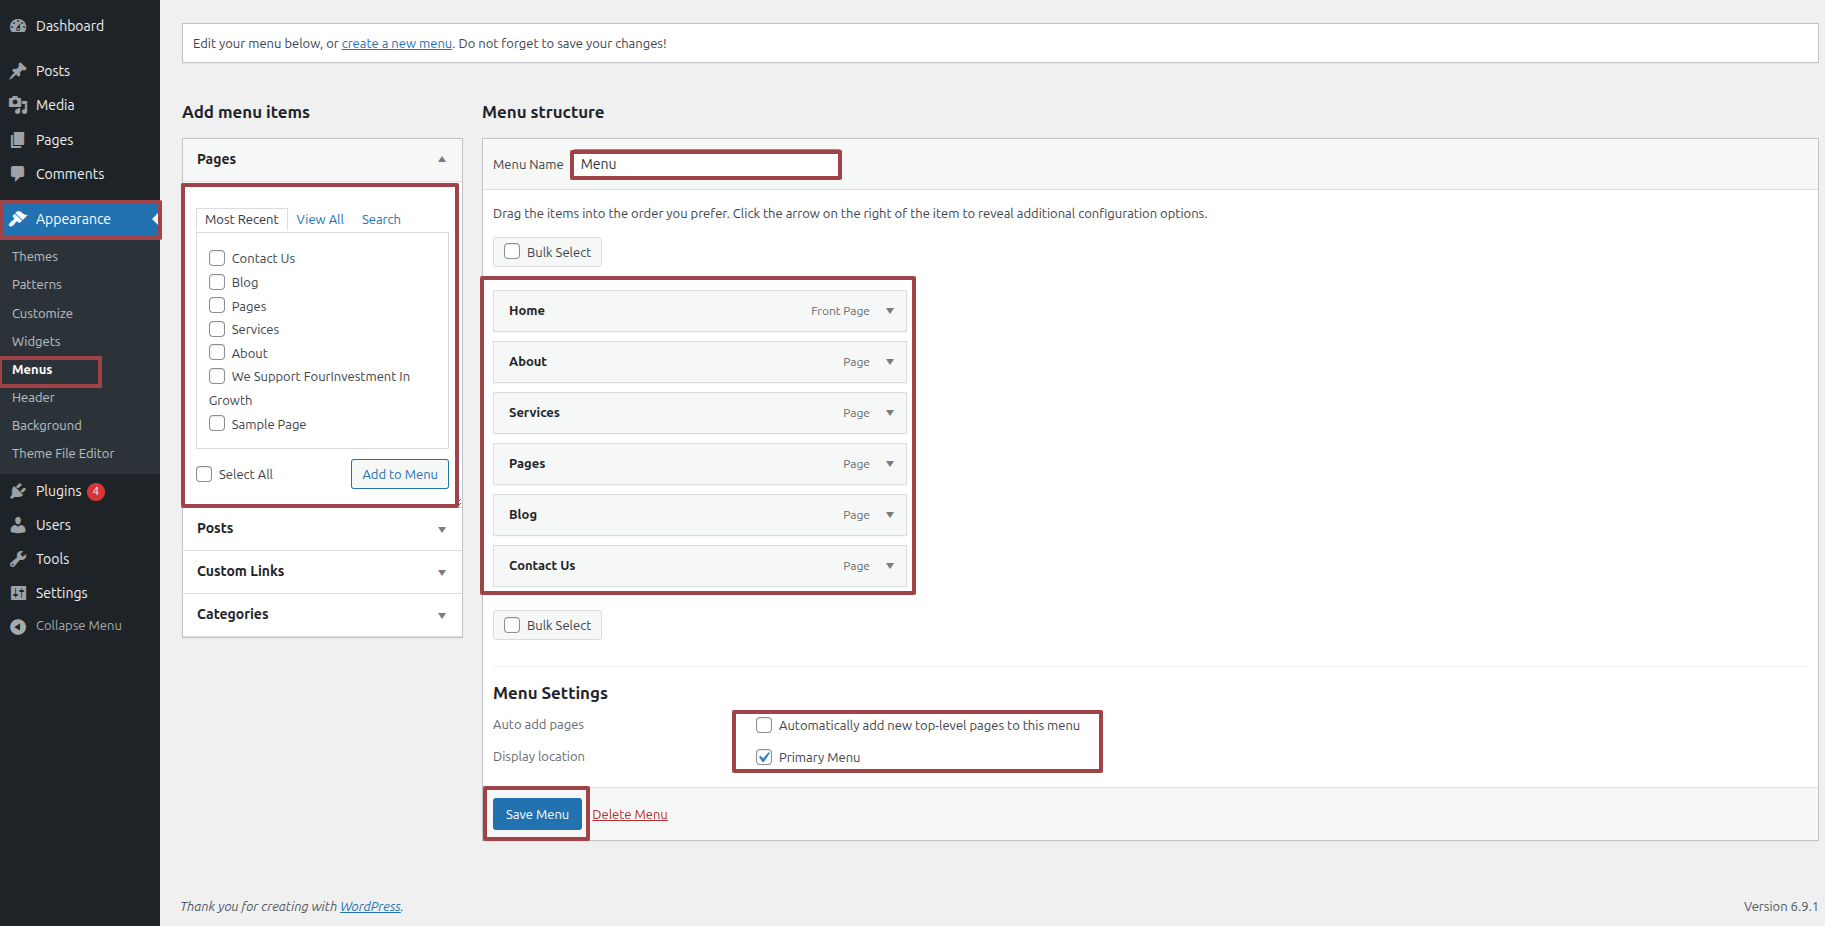Open the Themes submenu item
The image size is (1825, 926).
(35, 257)
